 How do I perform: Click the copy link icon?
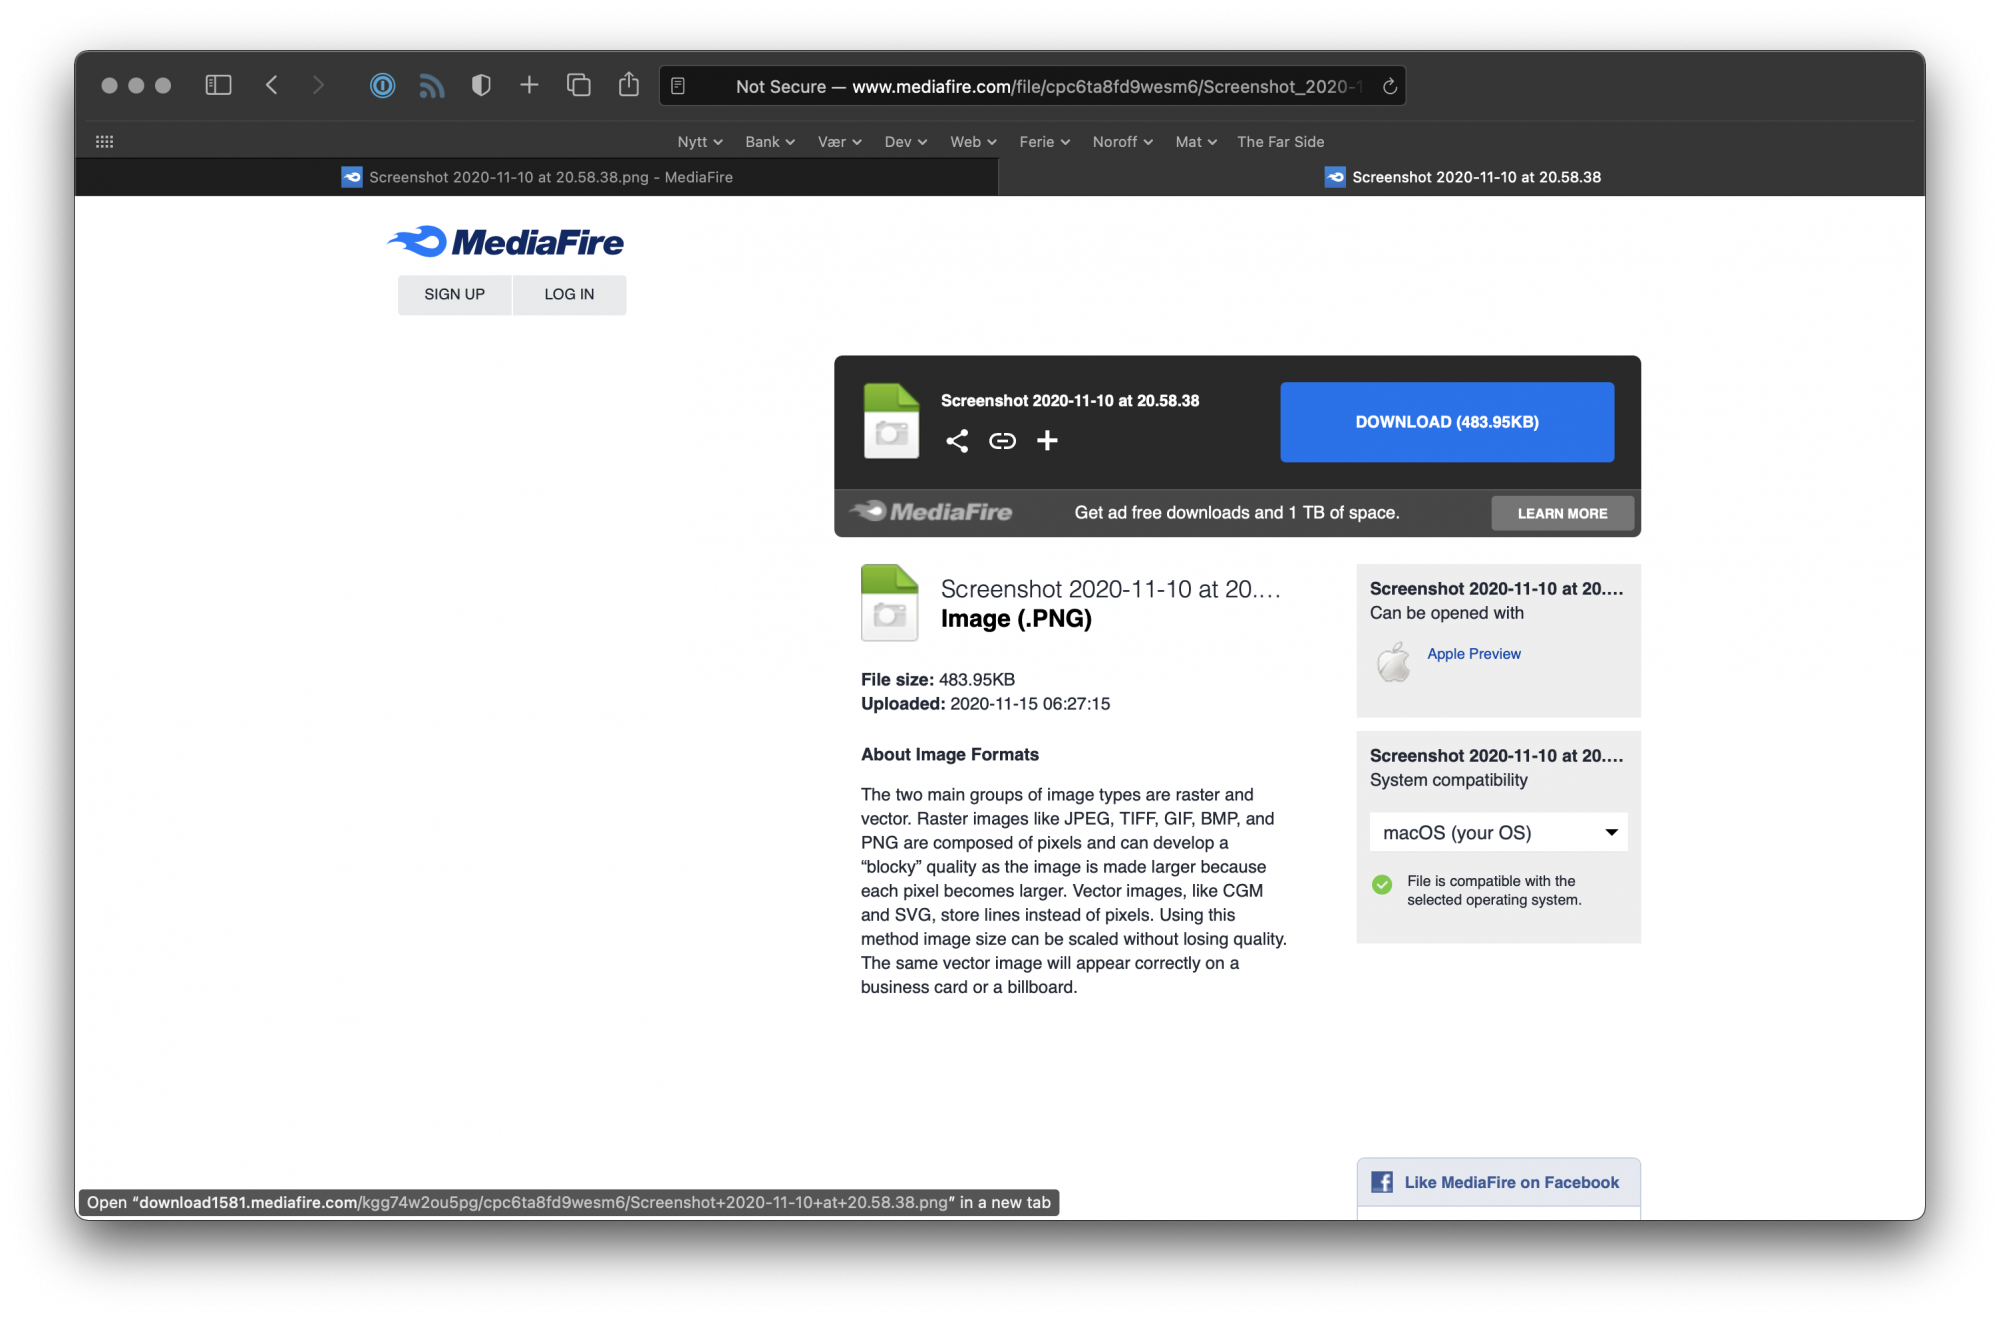[x=1002, y=440]
